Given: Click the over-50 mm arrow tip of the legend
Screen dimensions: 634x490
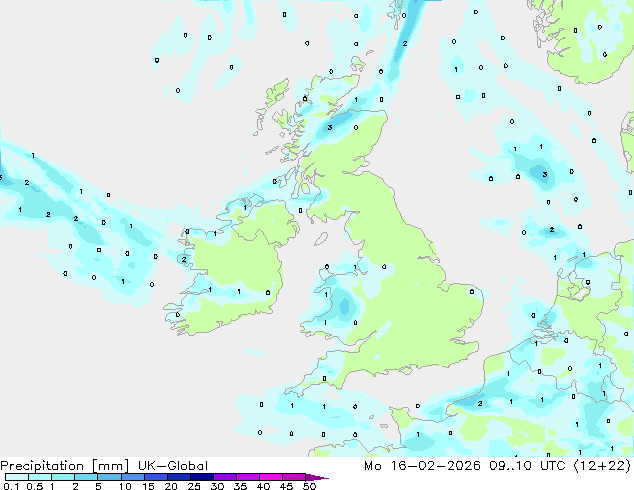Looking at the screenshot, I should coord(318,477).
